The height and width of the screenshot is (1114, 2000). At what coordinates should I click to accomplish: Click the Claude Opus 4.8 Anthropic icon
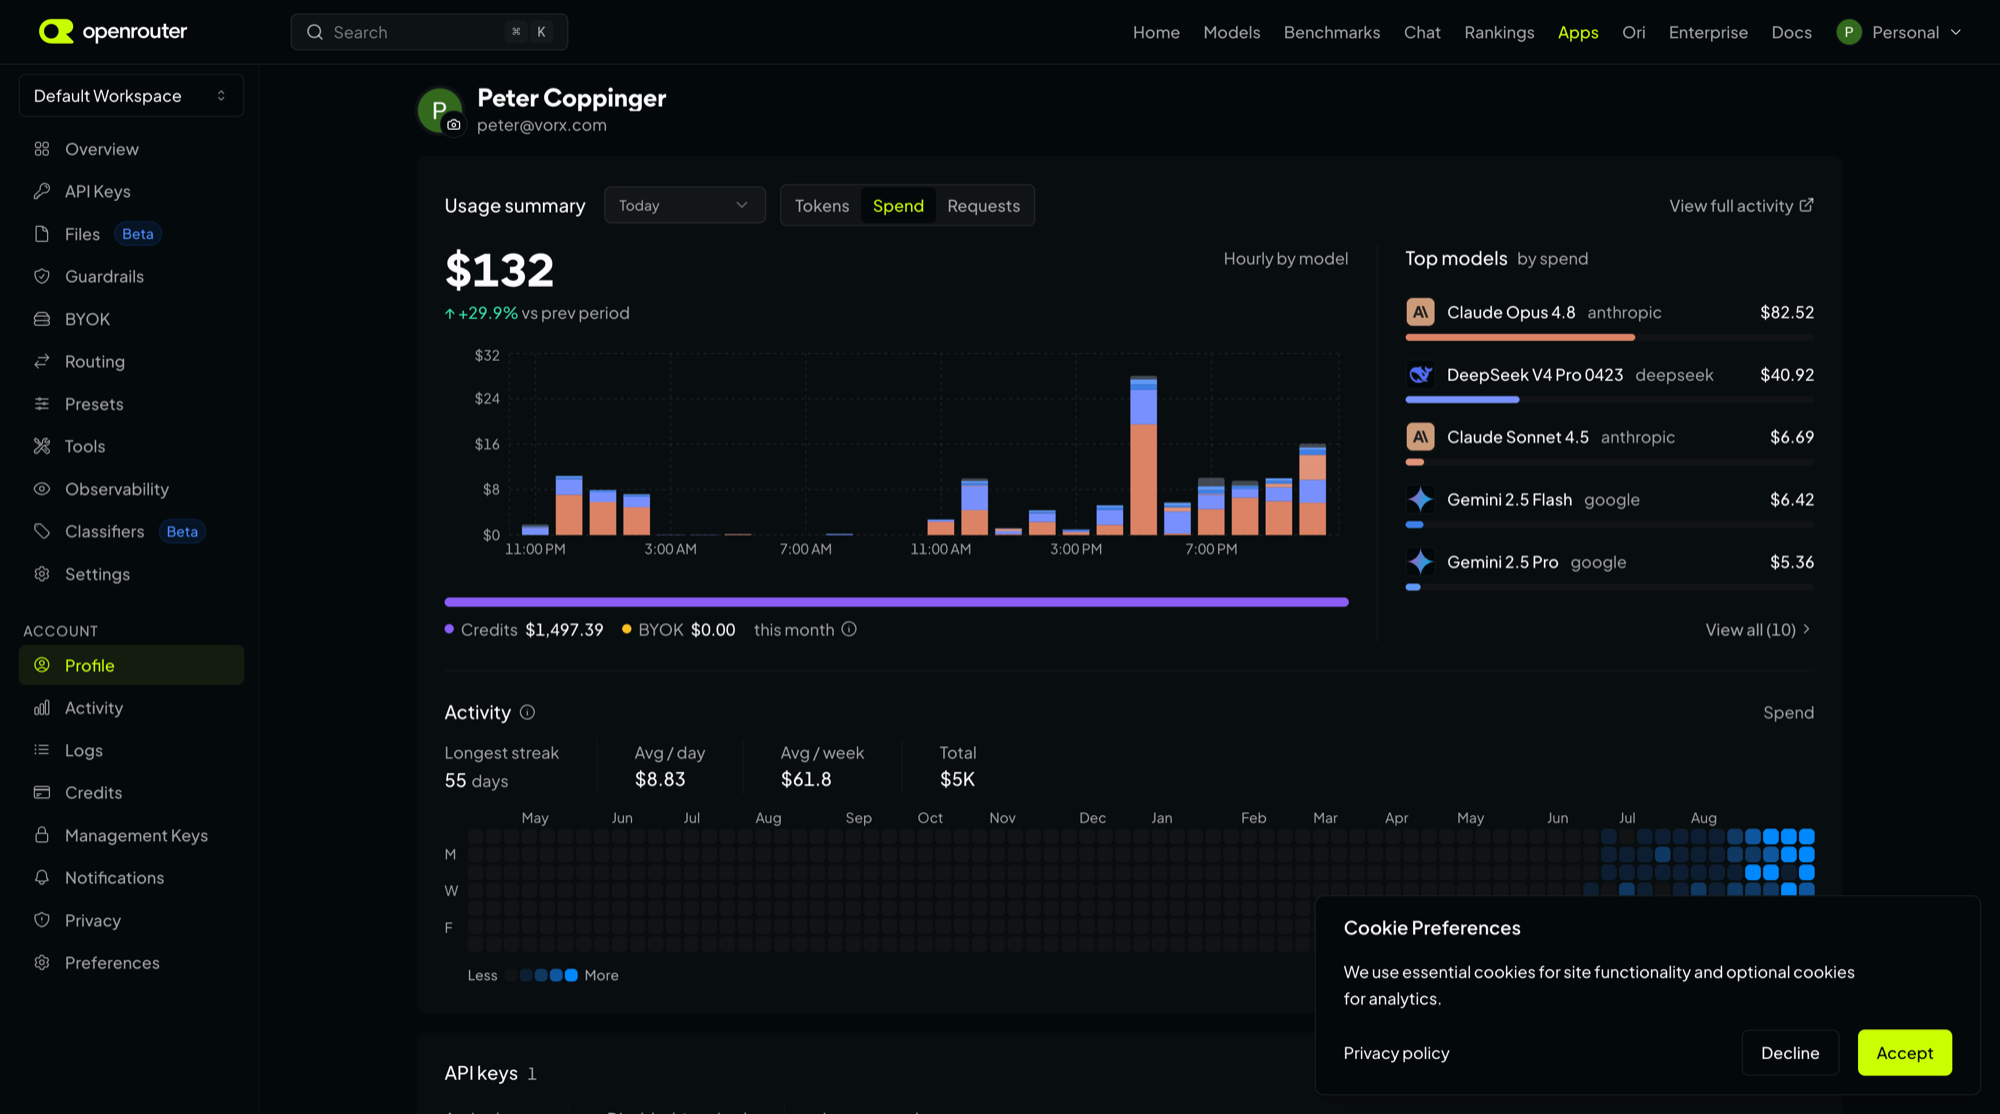[x=1420, y=312]
